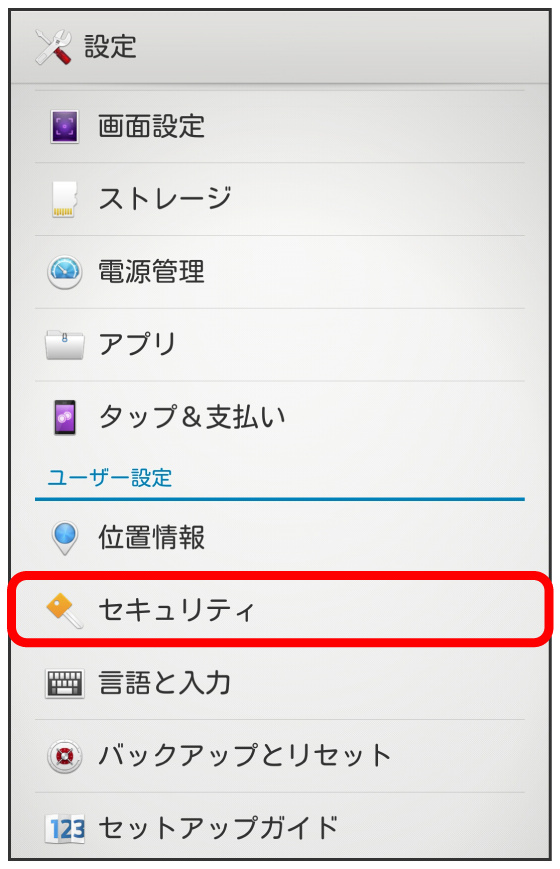Open the 画面設定 menu item
This screenshot has width=560, height=869.
coord(279,126)
